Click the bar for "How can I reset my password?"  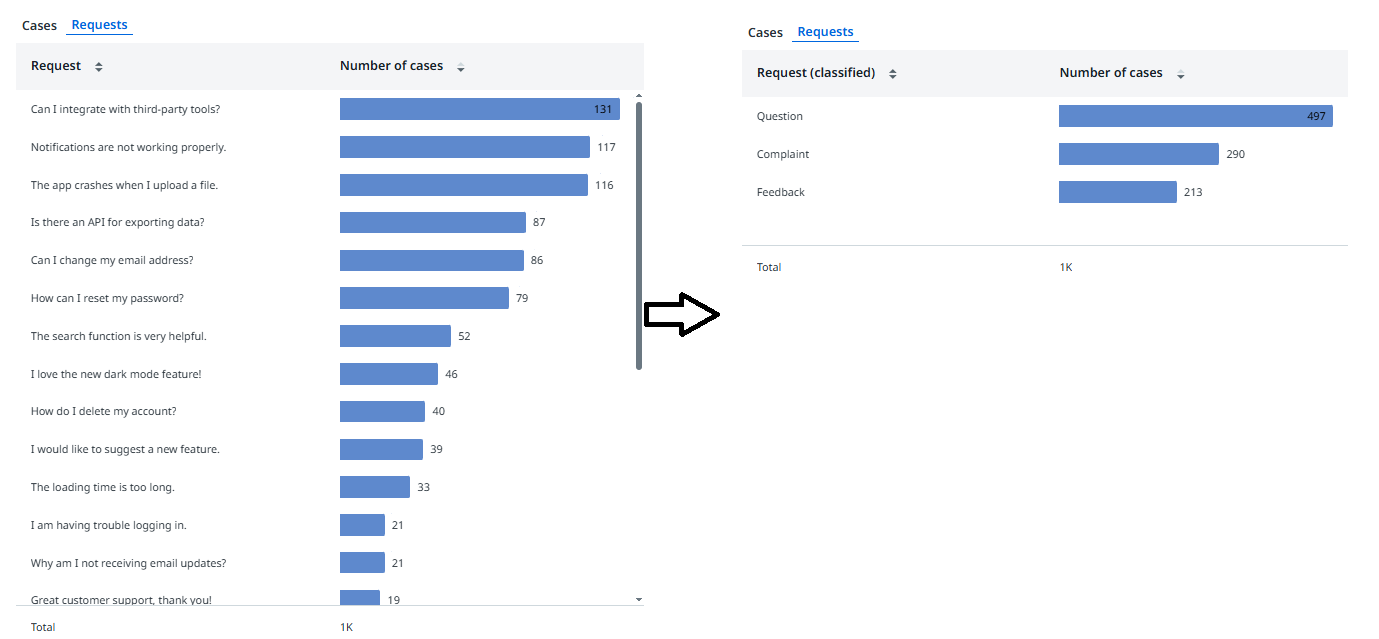pyautogui.click(x=424, y=298)
